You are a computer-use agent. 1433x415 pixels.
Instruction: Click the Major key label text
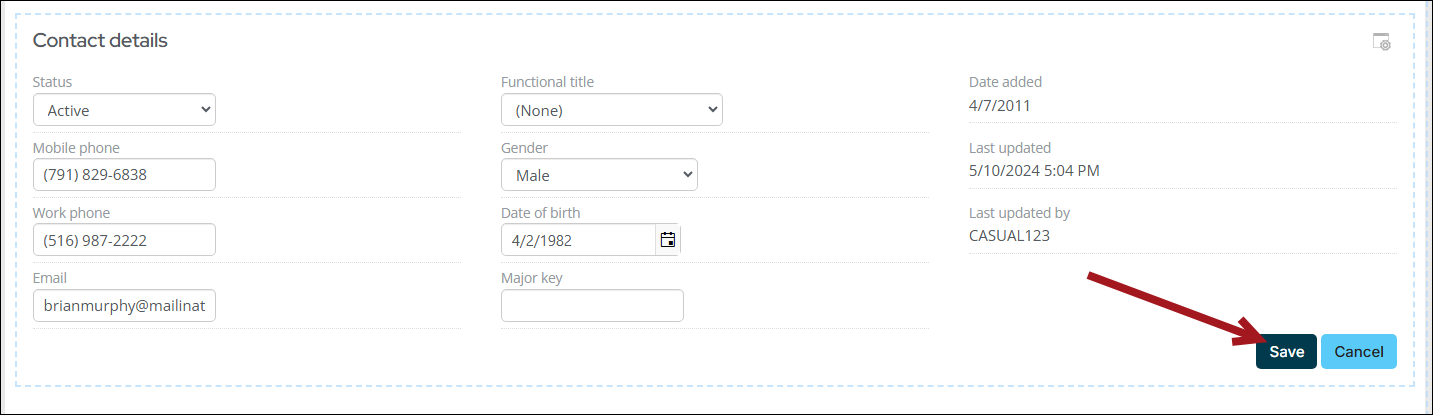click(x=531, y=278)
